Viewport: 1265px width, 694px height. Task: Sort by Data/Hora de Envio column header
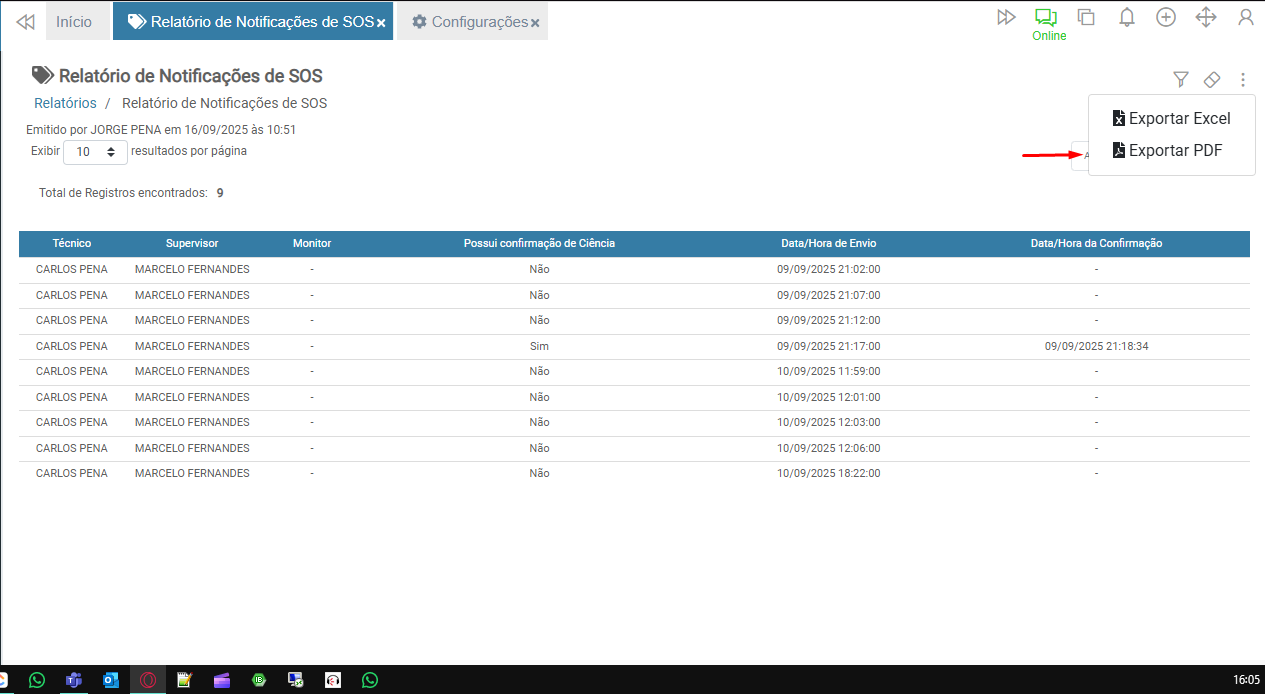click(828, 243)
